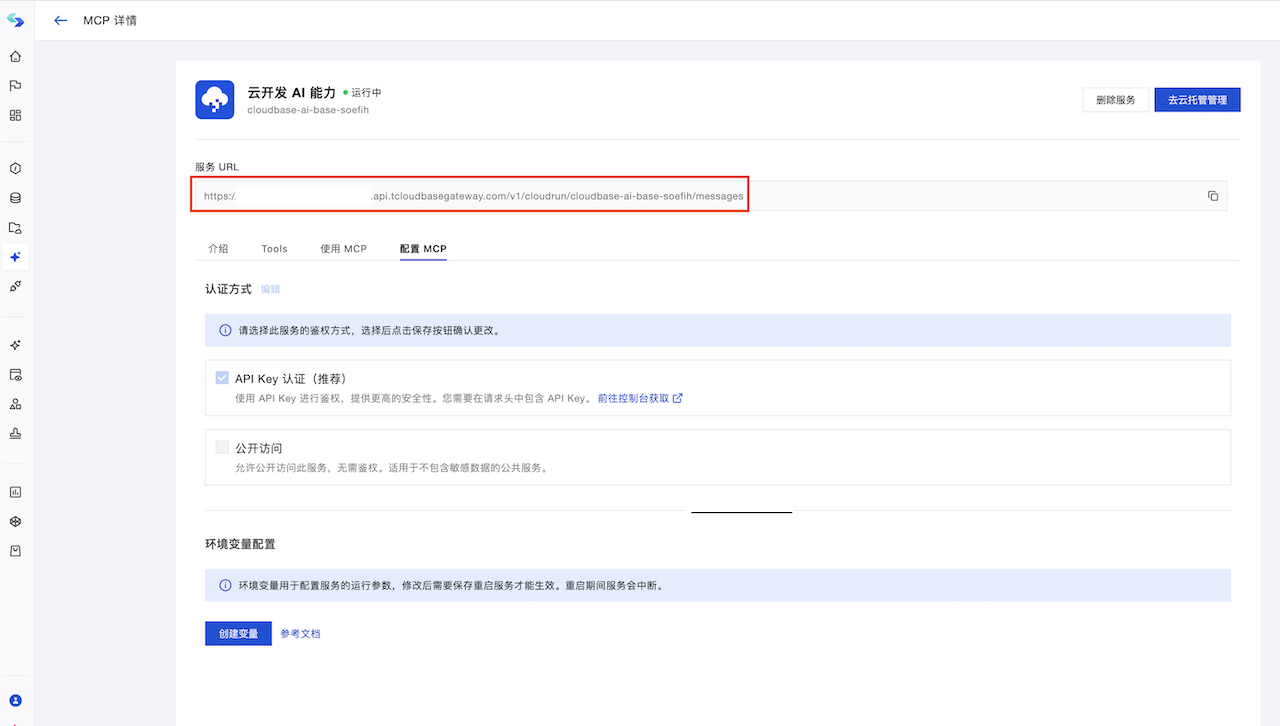This screenshot has width=1280, height=726.
Task: Click the flag icon in sidebar
Action: (15, 86)
